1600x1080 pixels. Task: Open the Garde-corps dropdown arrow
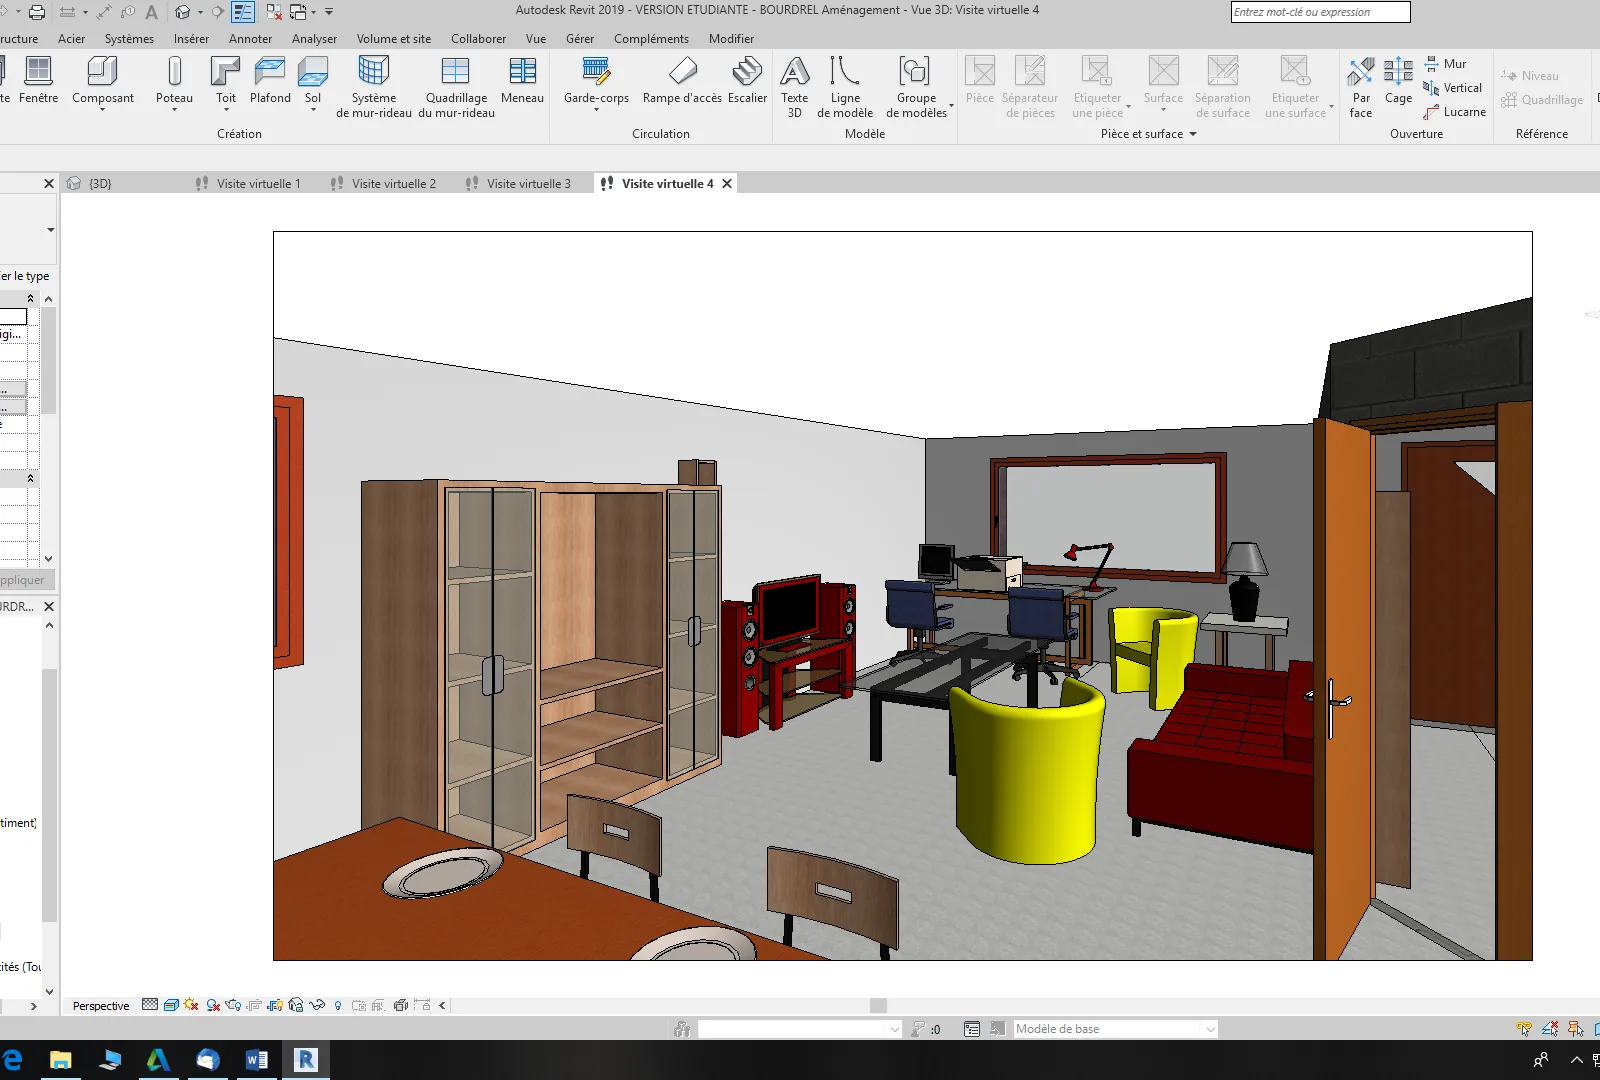click(596, 110)
